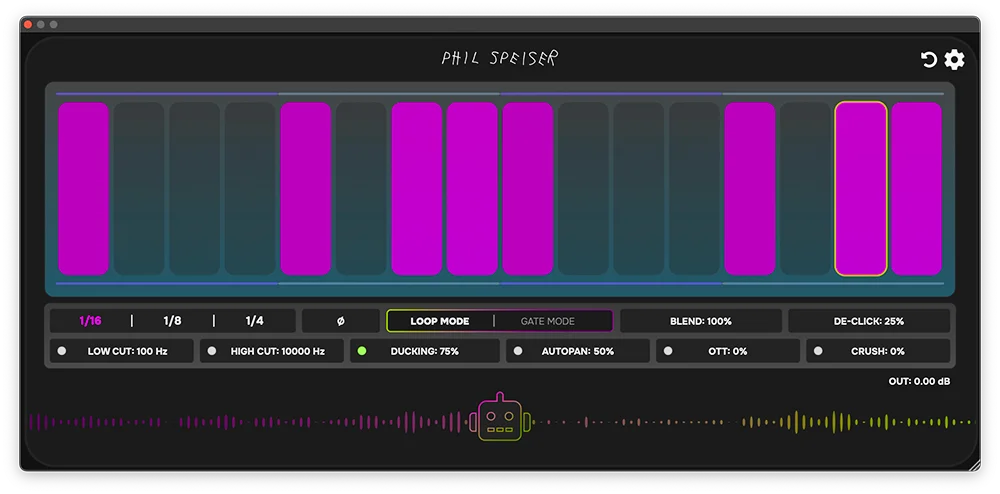This screenshot has width=1000, height=494.
Task: Switch to Loop Mode tab
Action: pos(439,321)
